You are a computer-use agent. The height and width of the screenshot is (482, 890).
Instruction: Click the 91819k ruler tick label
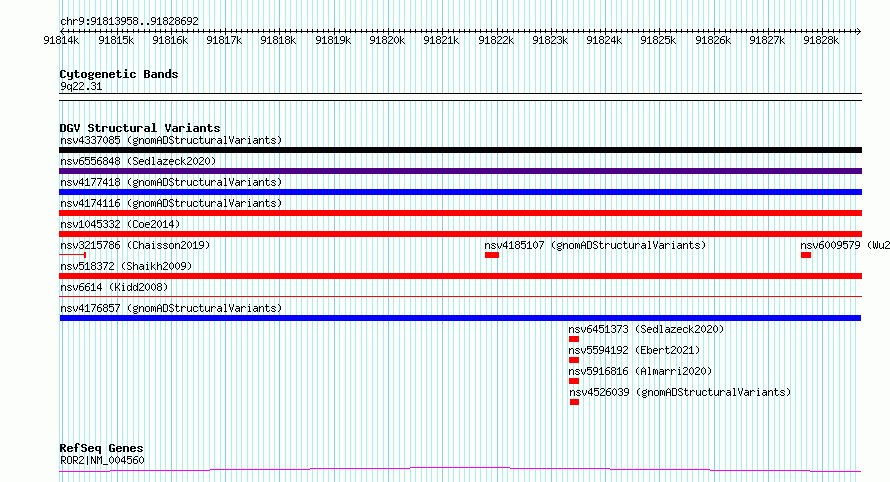pyautogui.click(x=333, y=40)
